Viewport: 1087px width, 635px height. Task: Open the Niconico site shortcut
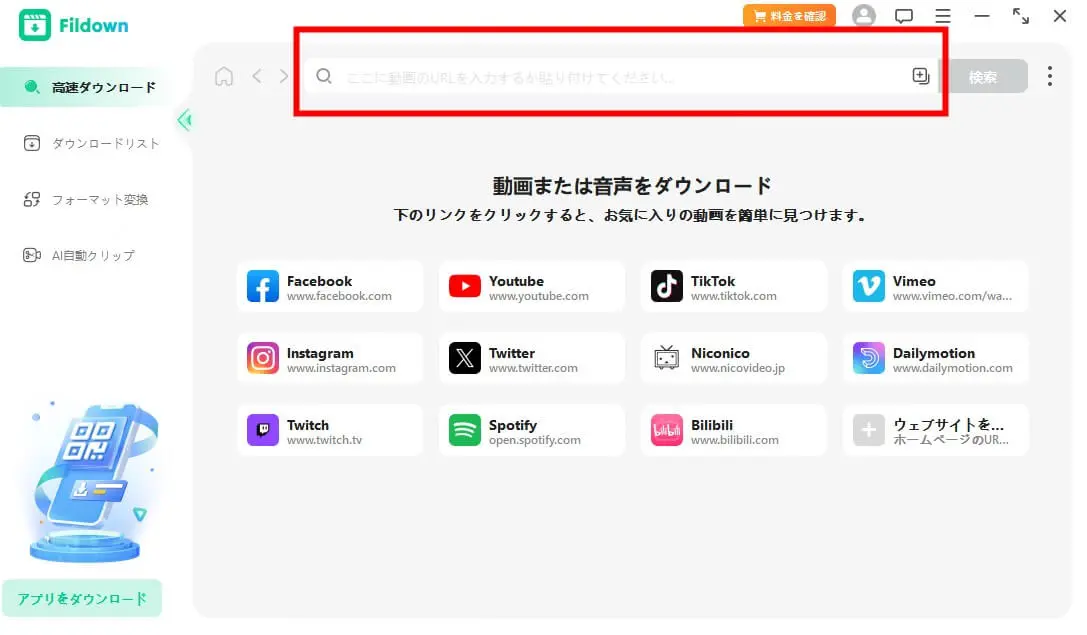click(733, 359)
